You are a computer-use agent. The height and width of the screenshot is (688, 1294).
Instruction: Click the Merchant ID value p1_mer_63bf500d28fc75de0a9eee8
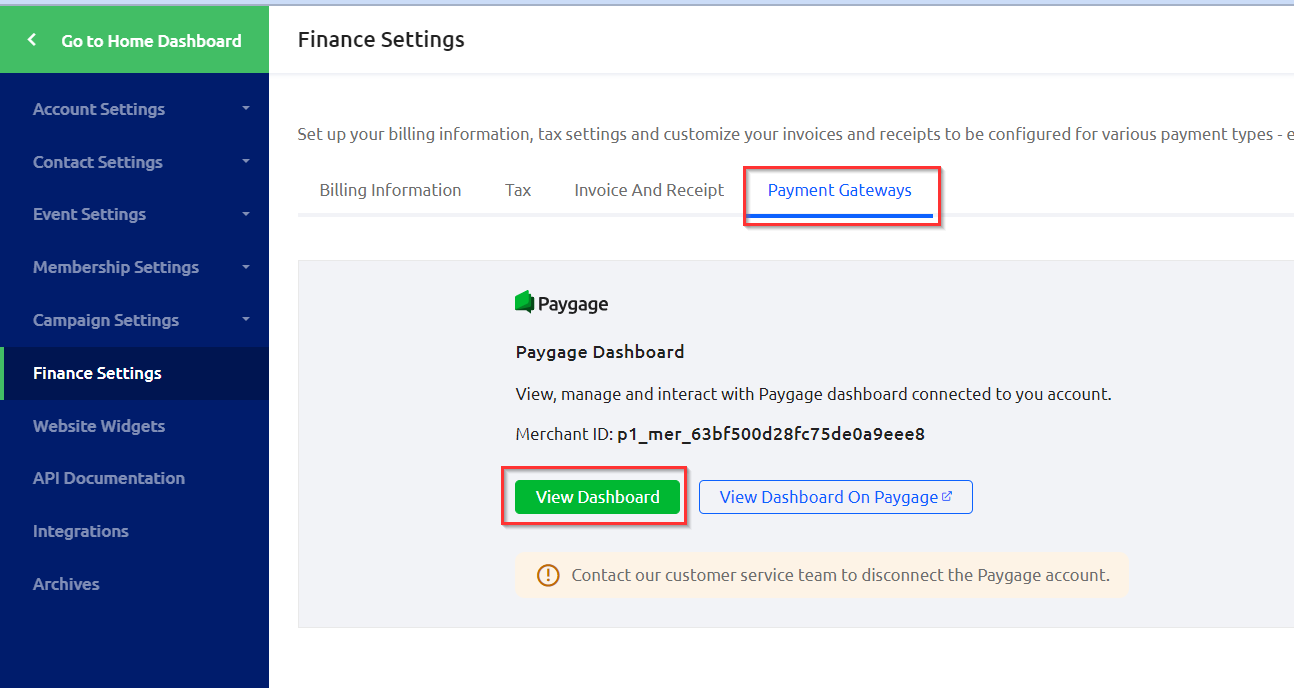(x=771, y=434)
